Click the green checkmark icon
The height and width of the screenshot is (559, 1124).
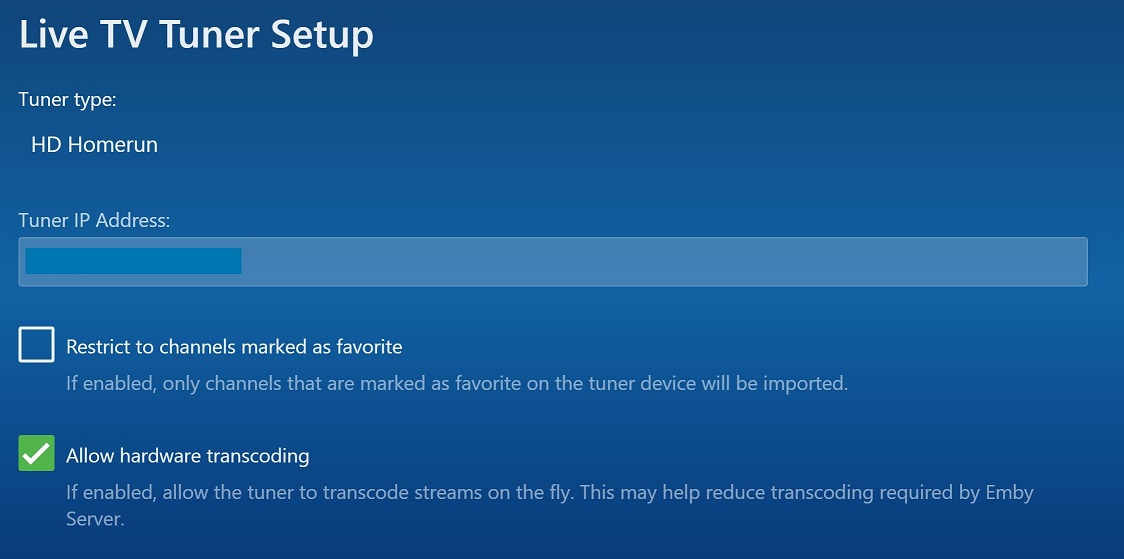(x=36, y=455)
